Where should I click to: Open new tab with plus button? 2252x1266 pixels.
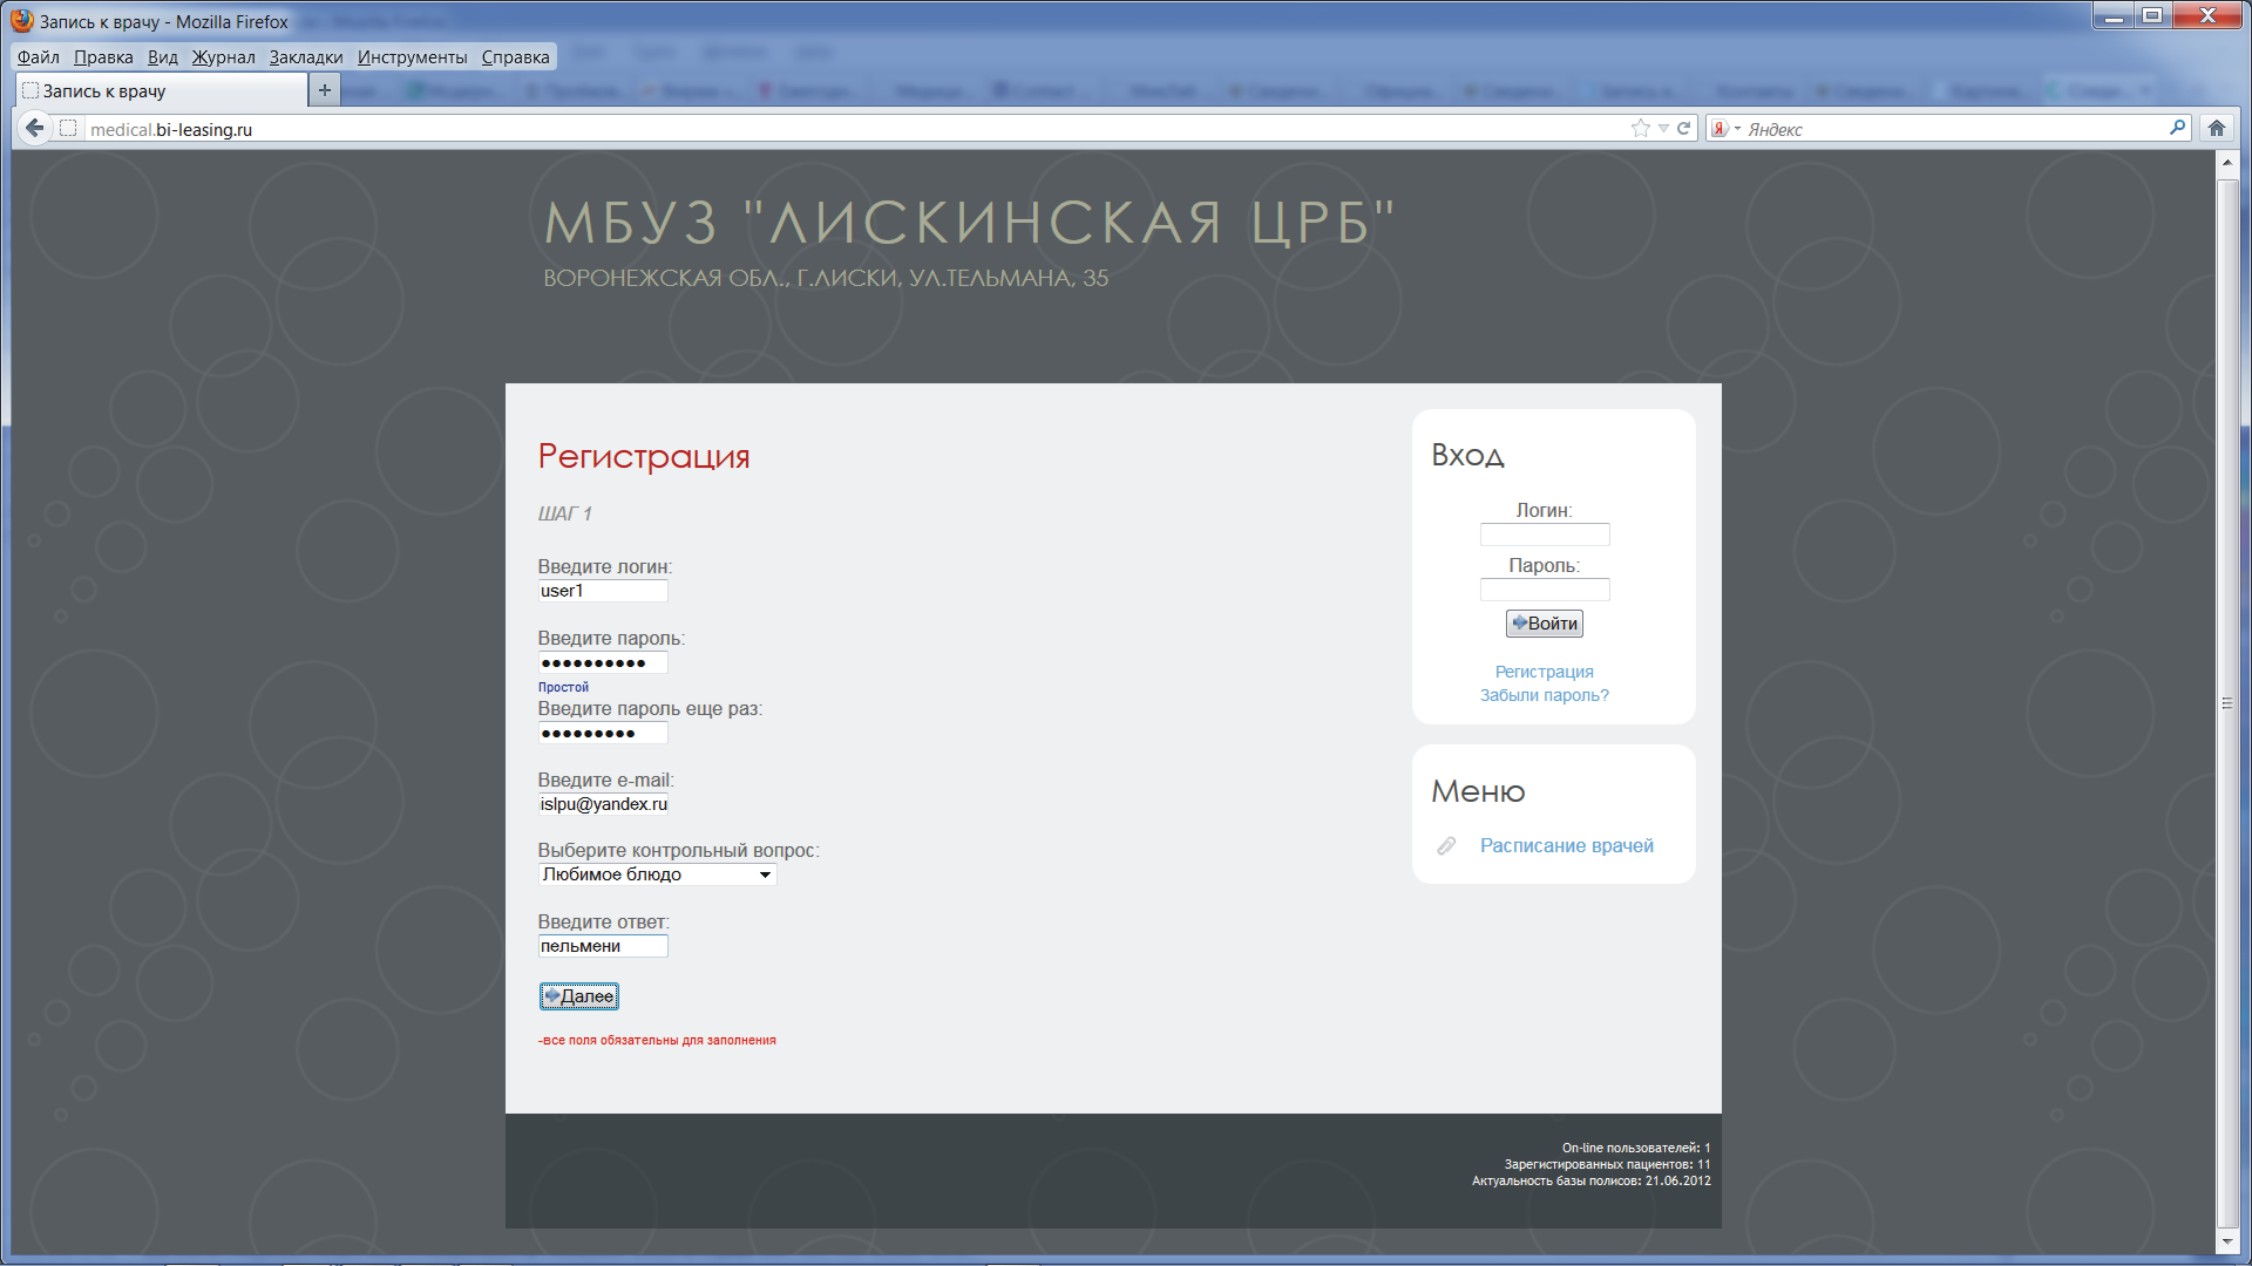click(x=324, y=90)
